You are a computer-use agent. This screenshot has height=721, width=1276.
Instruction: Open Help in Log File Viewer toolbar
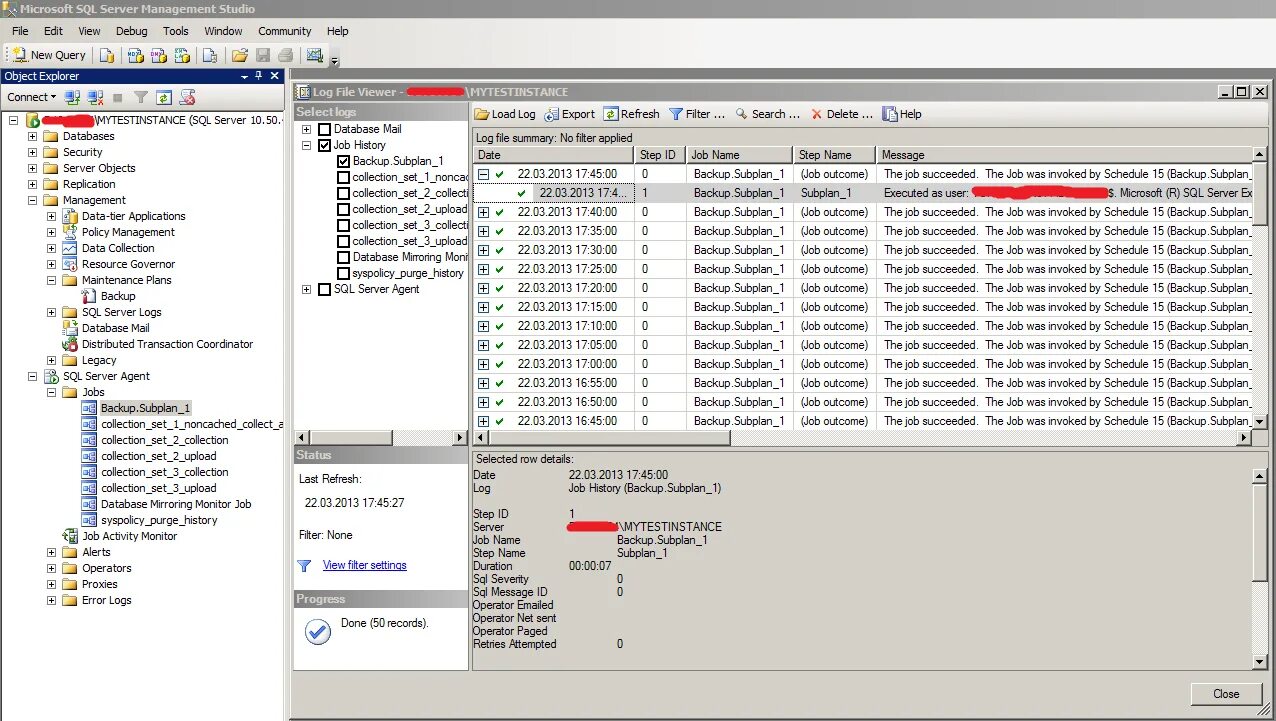pyautogui.click(x=902, y=114)
